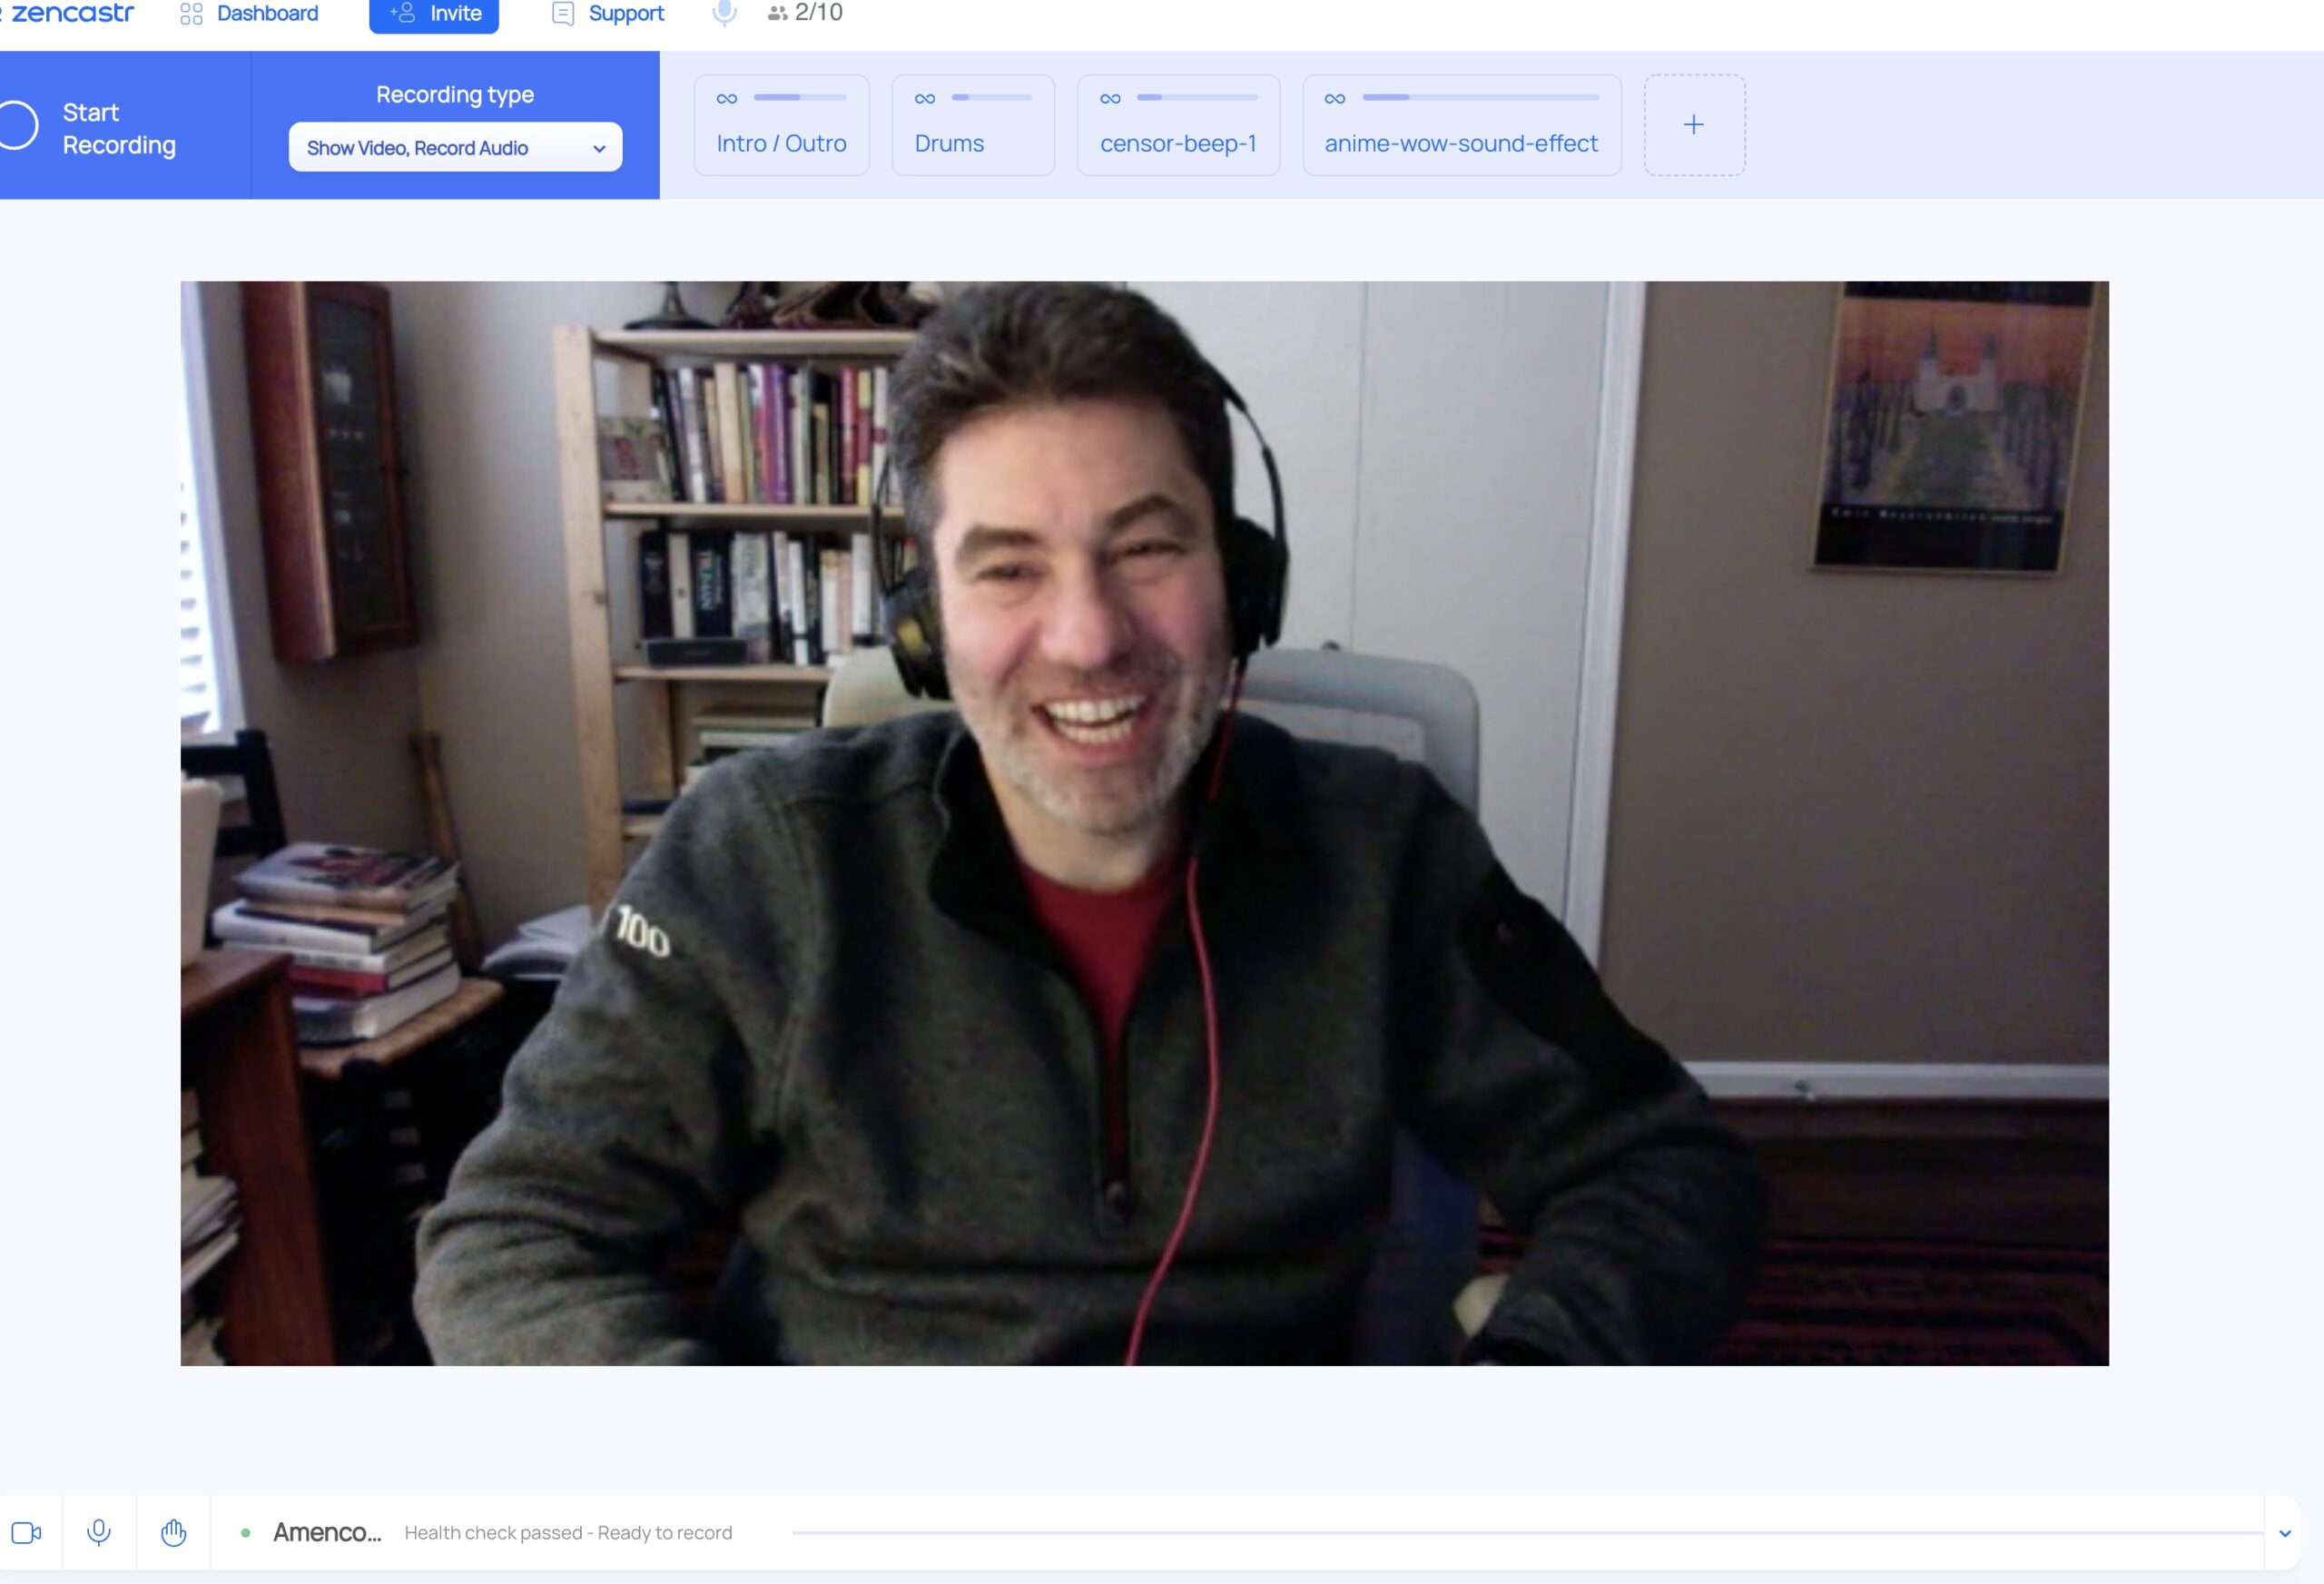The width and height of the screenshot is (2324, 1584).
Task: Play the censor-beep-1 sound
Action: (1177, 143)
